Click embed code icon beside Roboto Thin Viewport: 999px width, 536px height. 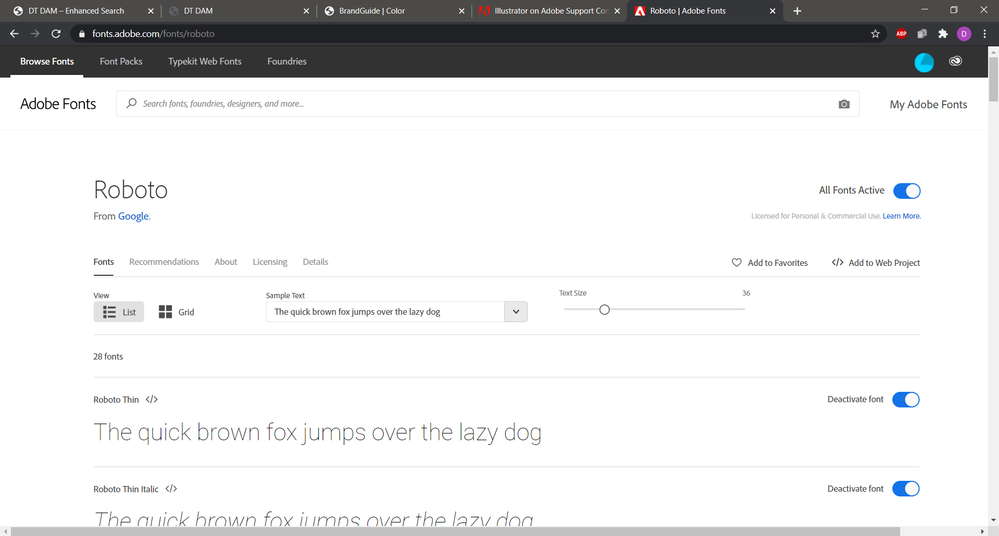coord(152,400)
